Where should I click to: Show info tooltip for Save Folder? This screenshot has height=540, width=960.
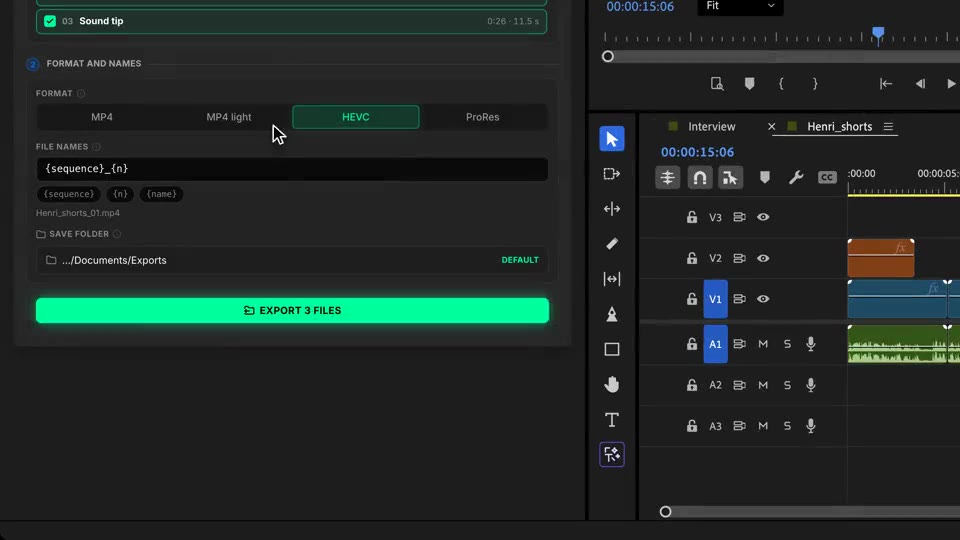click(117, 234)
